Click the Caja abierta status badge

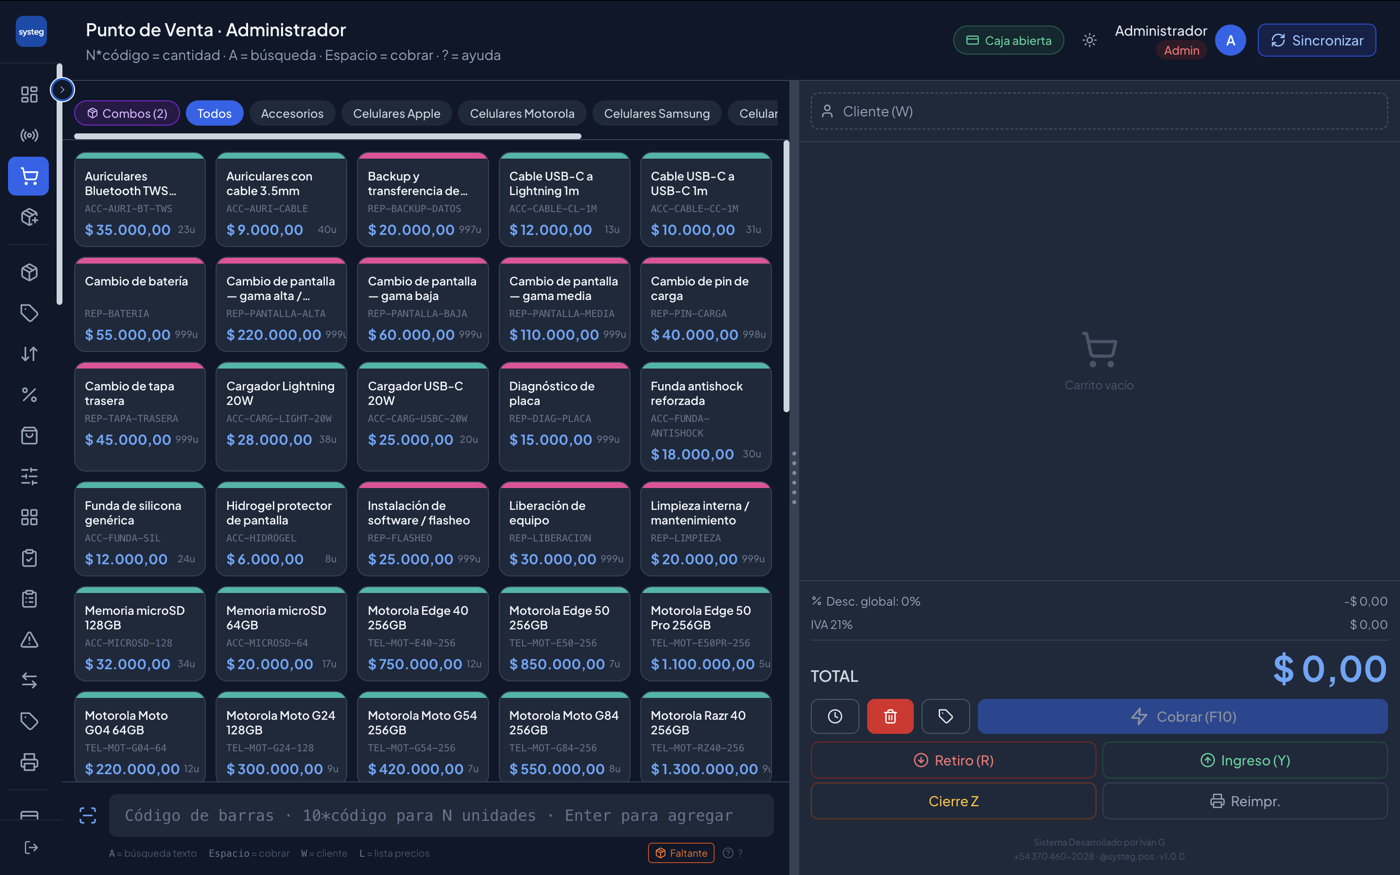click(1008, 40)
